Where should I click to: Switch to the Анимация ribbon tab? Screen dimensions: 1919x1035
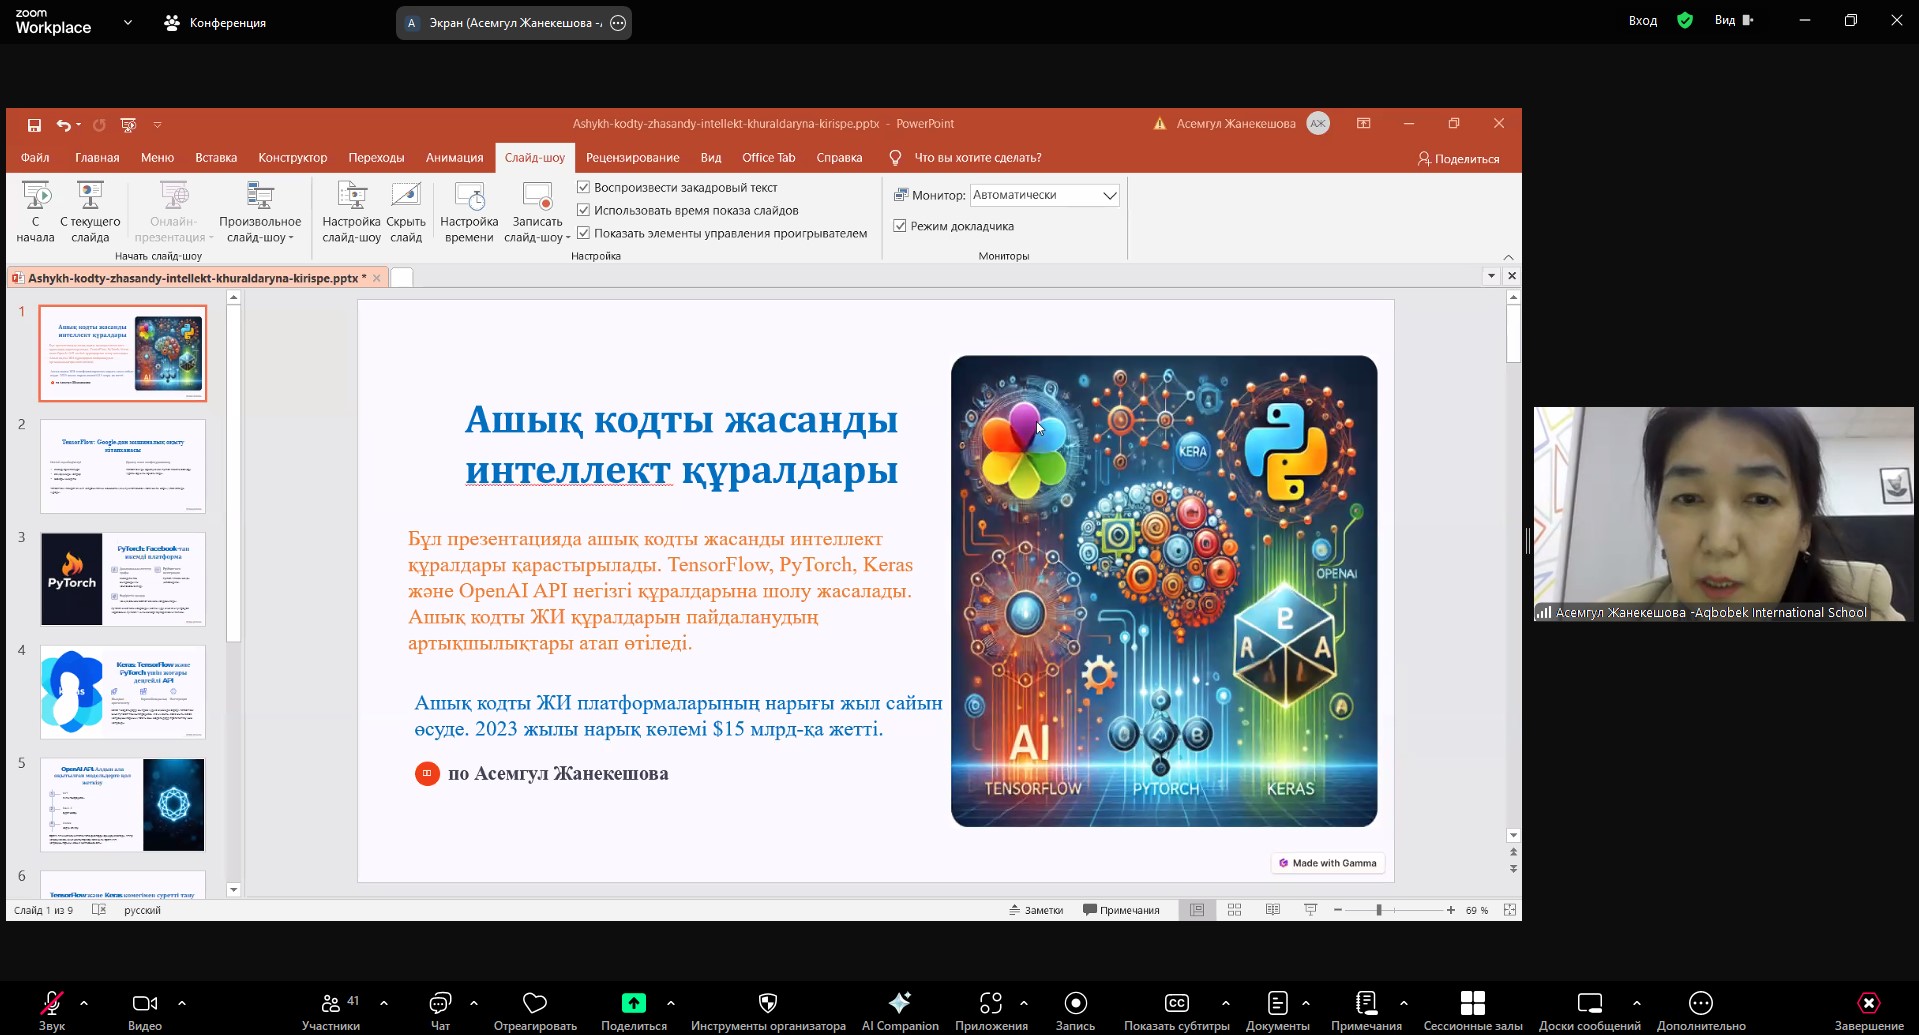point(454,158)
